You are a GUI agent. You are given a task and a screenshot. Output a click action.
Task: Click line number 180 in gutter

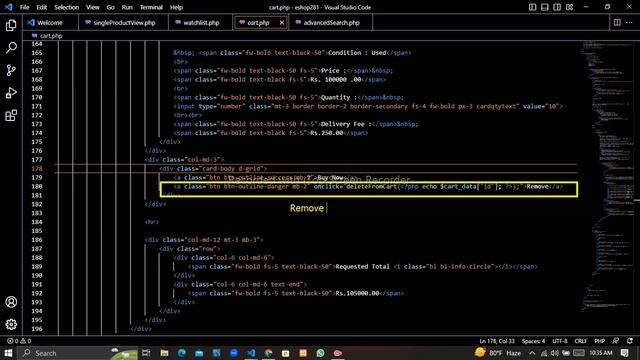pos(37,186)
